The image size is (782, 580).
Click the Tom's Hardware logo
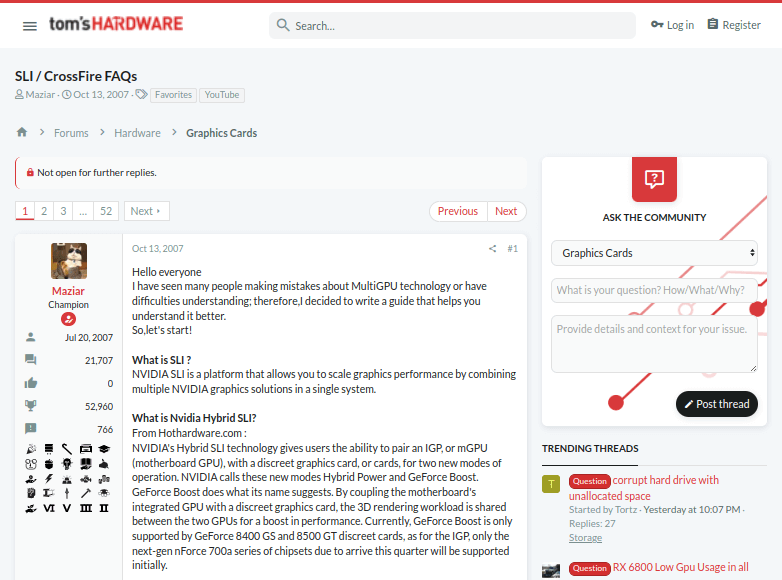tap(116, 24)
